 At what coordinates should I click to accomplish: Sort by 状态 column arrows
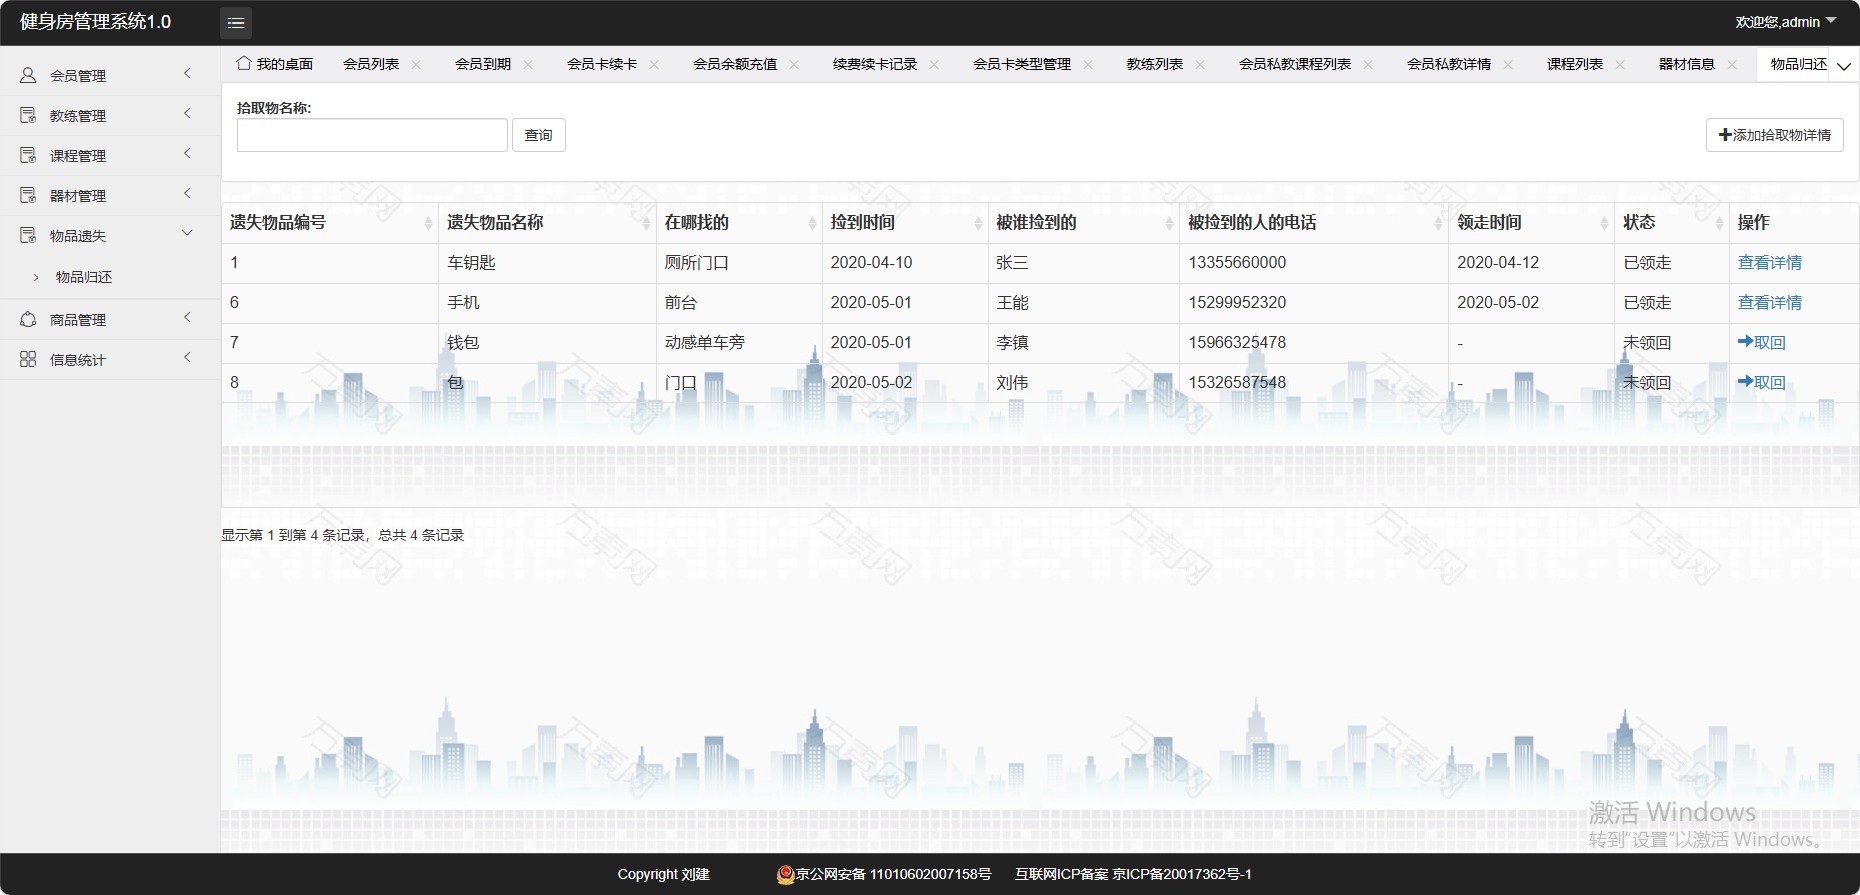(1719, 223)
